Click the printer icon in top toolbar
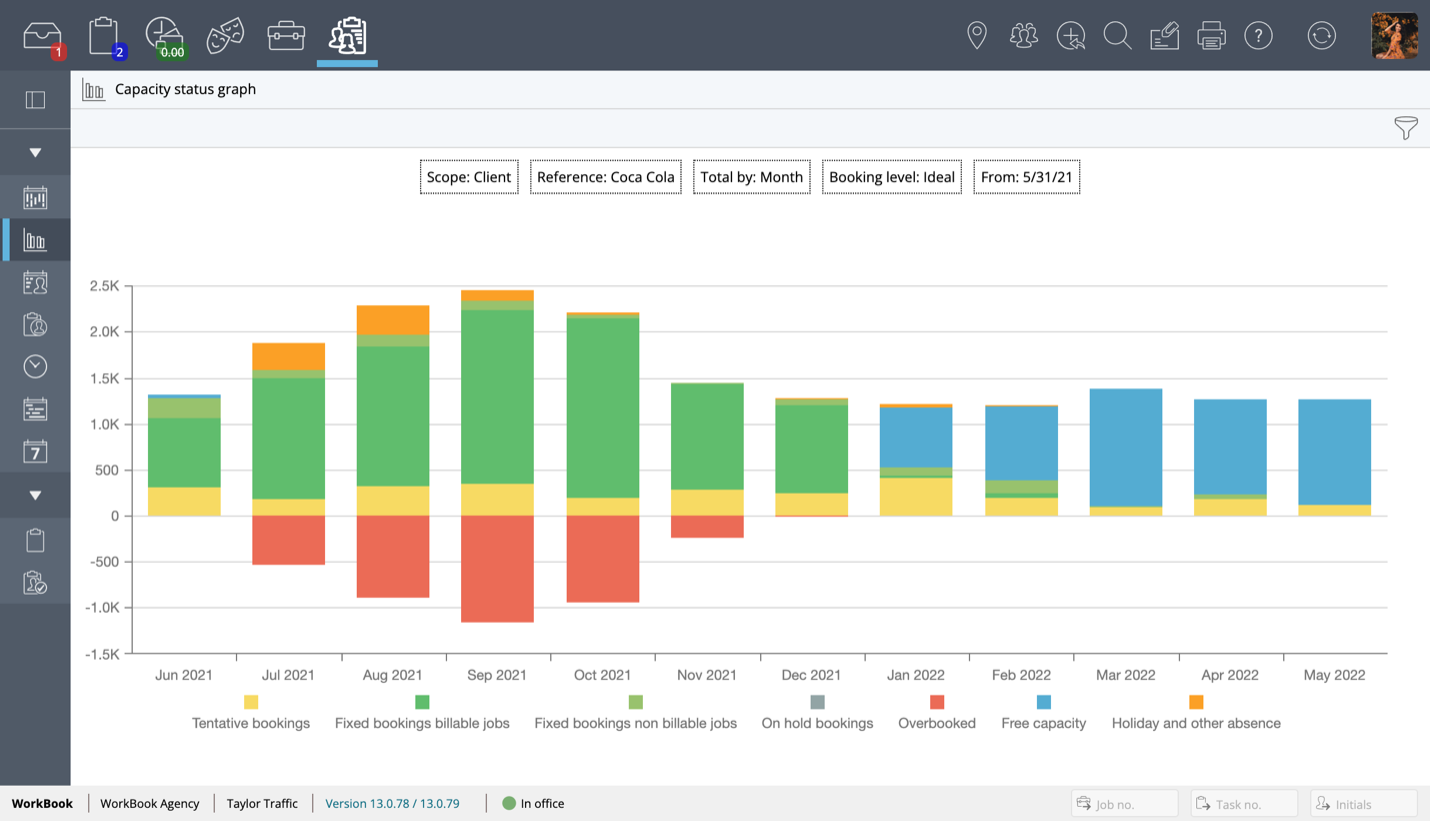The image size is (1430, 825). pos(1211,37)
